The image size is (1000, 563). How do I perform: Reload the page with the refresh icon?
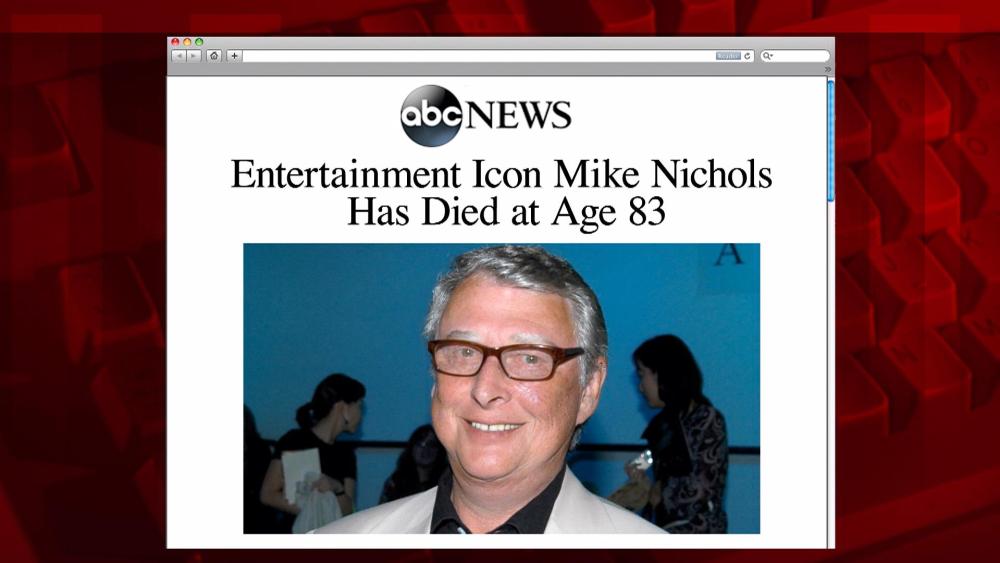[x=747, y=56]
